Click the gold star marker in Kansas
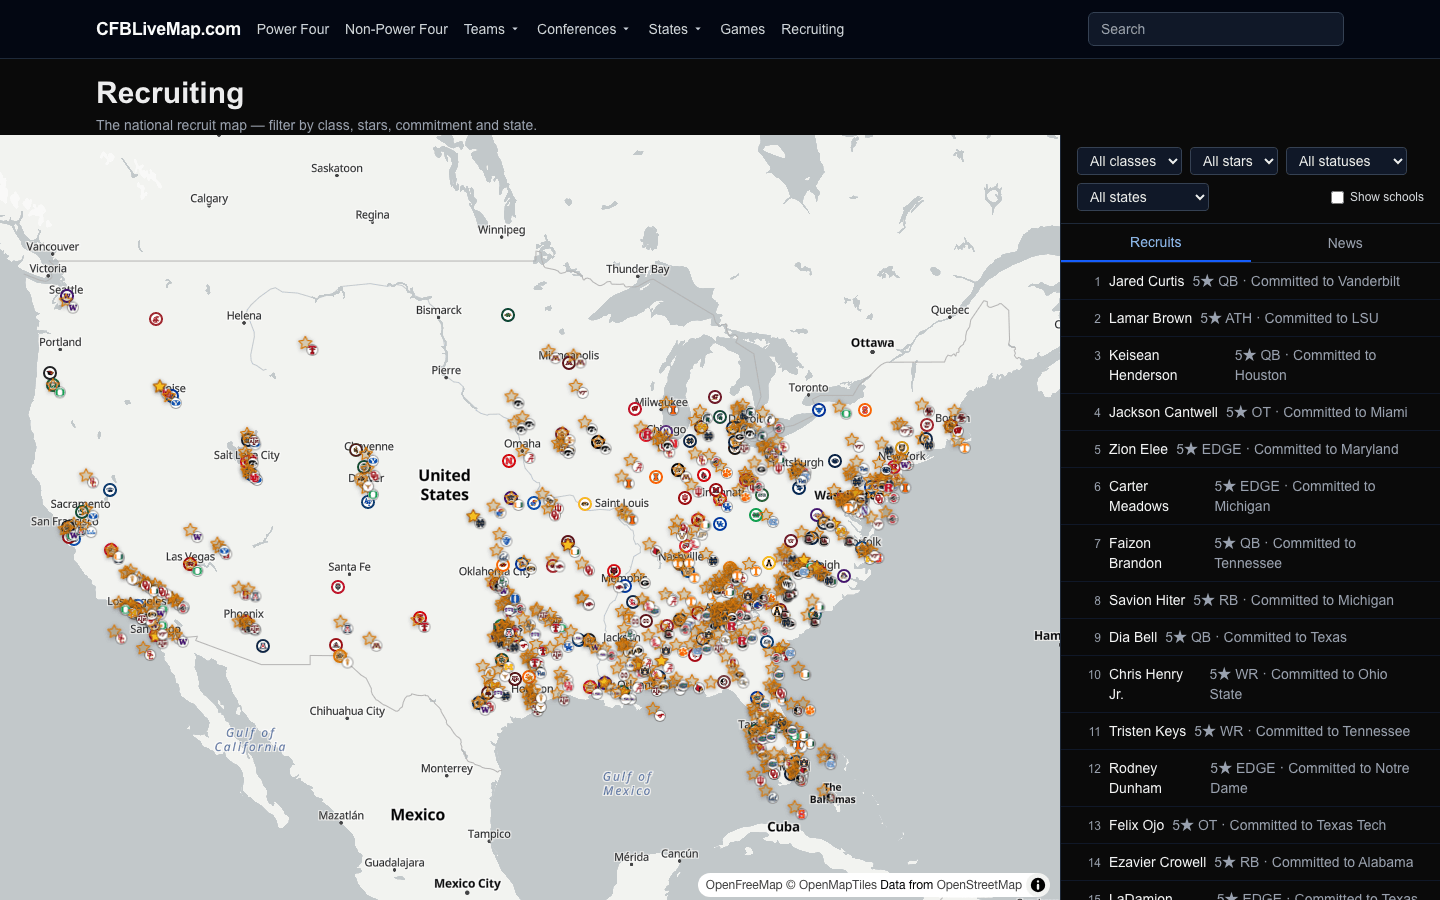The height and width of the screenshot is (900, 1440). pyautogui.click(x=473, y=516)
